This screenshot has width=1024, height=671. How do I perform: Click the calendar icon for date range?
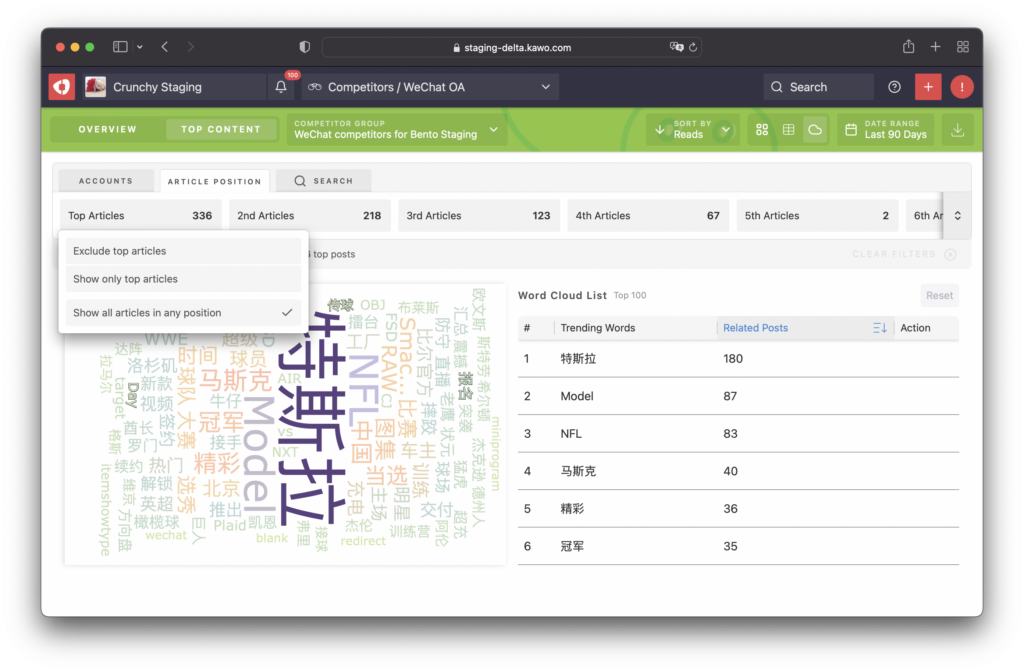[851, 129]
